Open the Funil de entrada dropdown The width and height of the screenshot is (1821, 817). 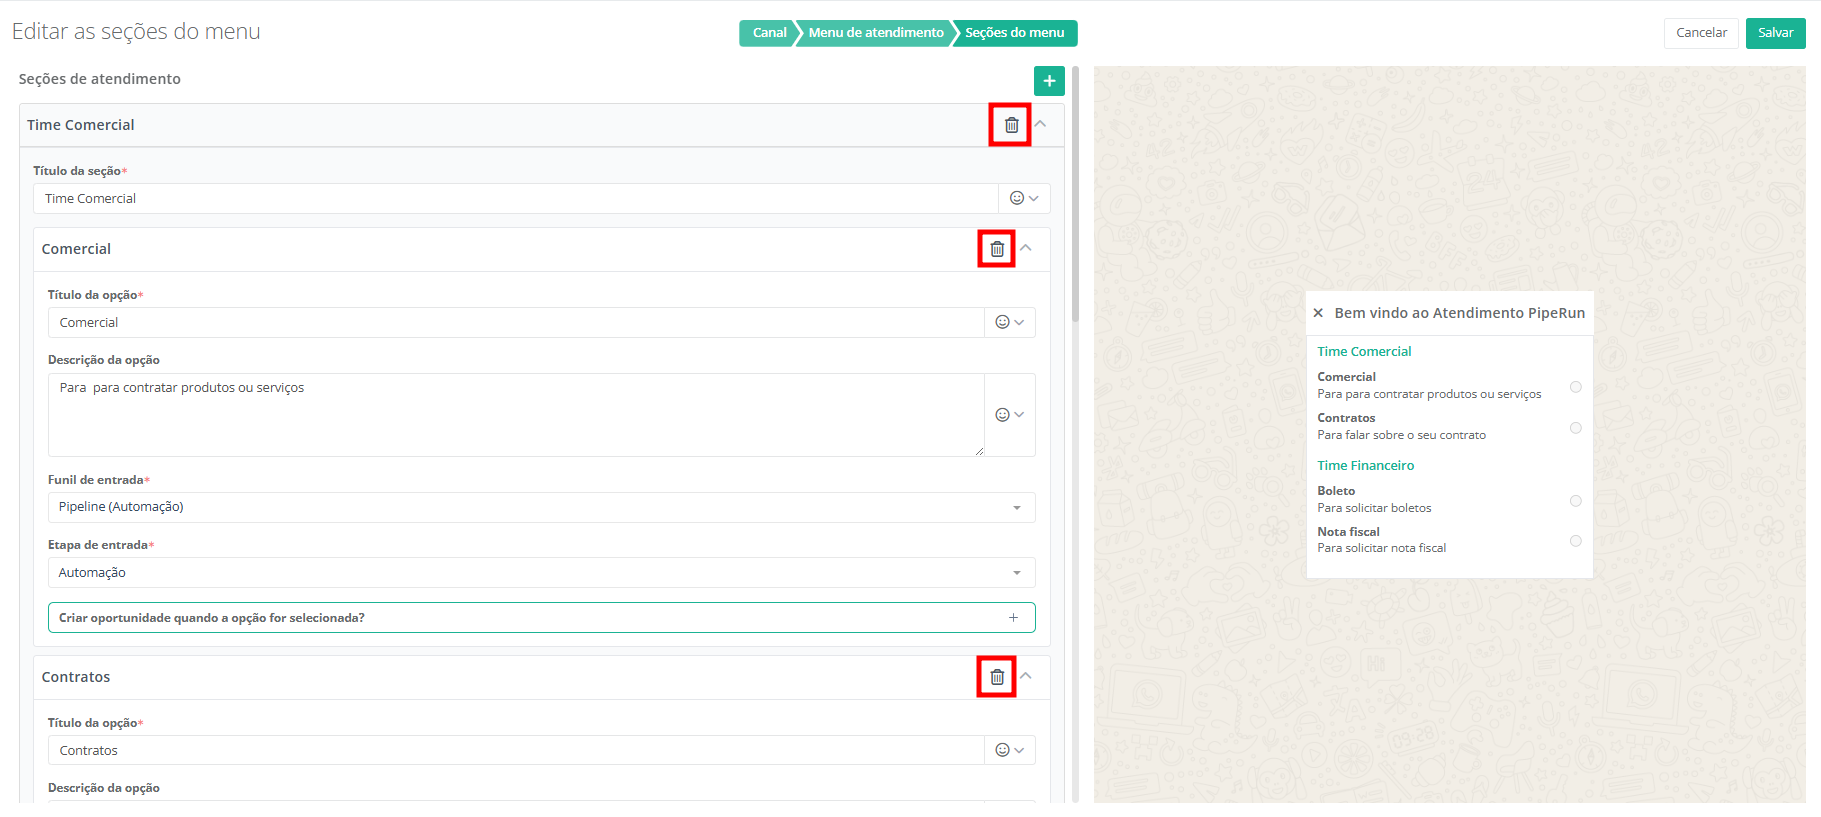click(x=540, y=507)
